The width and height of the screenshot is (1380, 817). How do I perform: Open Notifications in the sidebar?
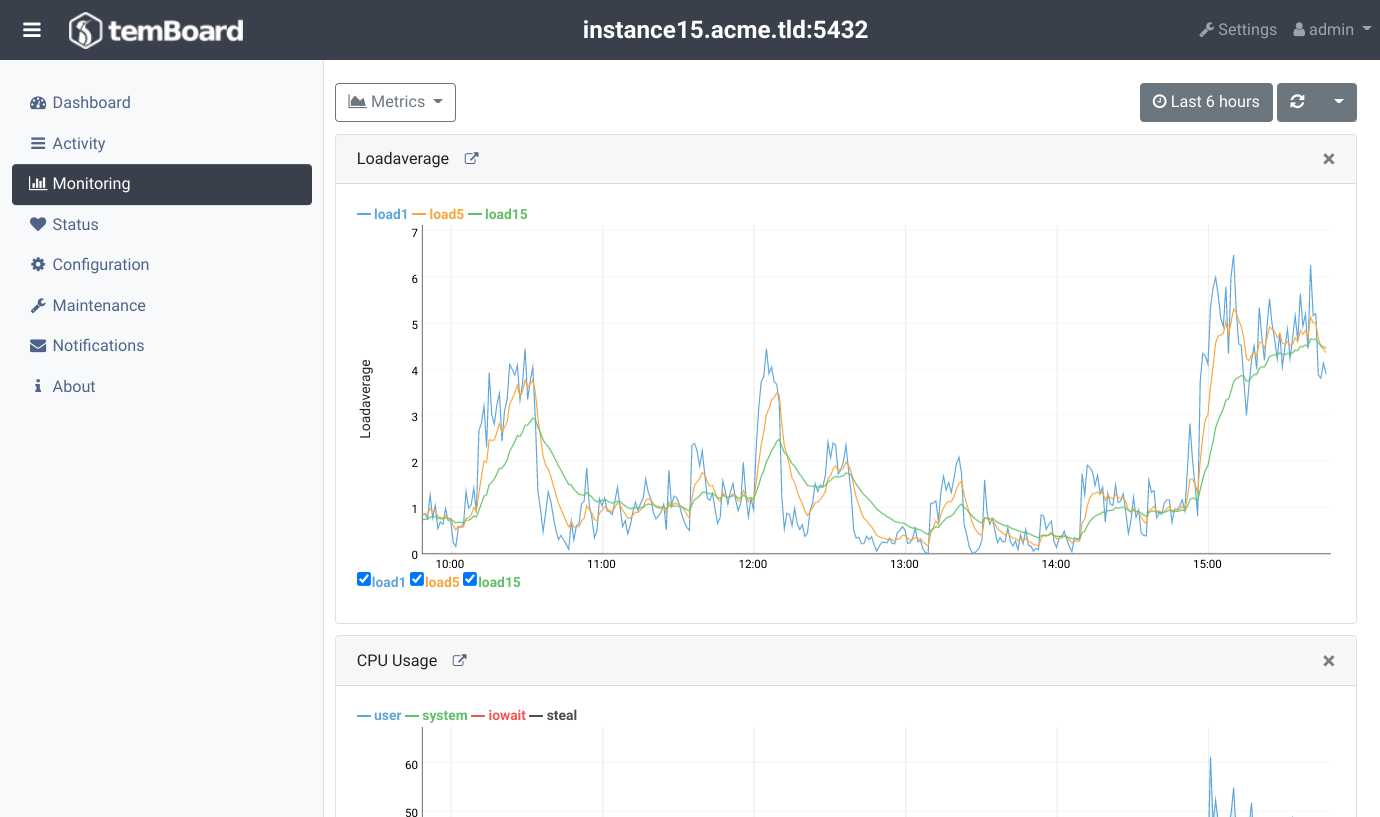tap(162, 345)
